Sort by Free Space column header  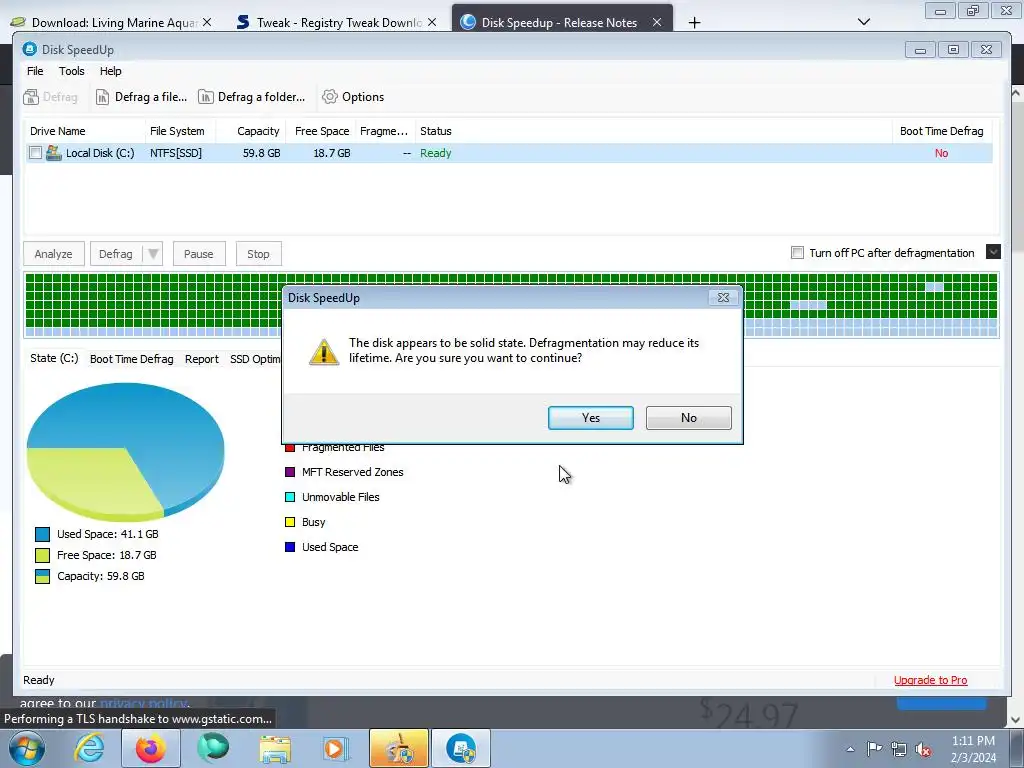coord(321,131)
